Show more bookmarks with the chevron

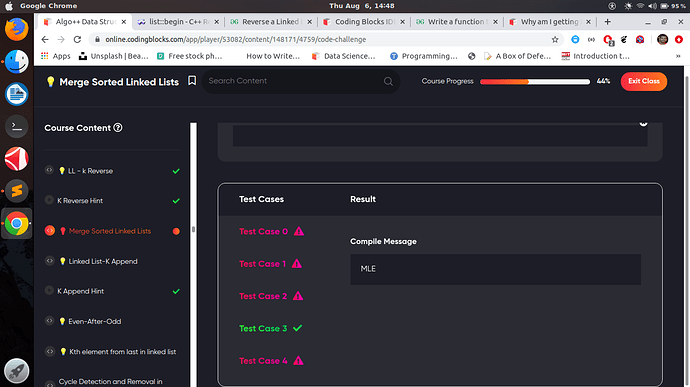(678, 56)
